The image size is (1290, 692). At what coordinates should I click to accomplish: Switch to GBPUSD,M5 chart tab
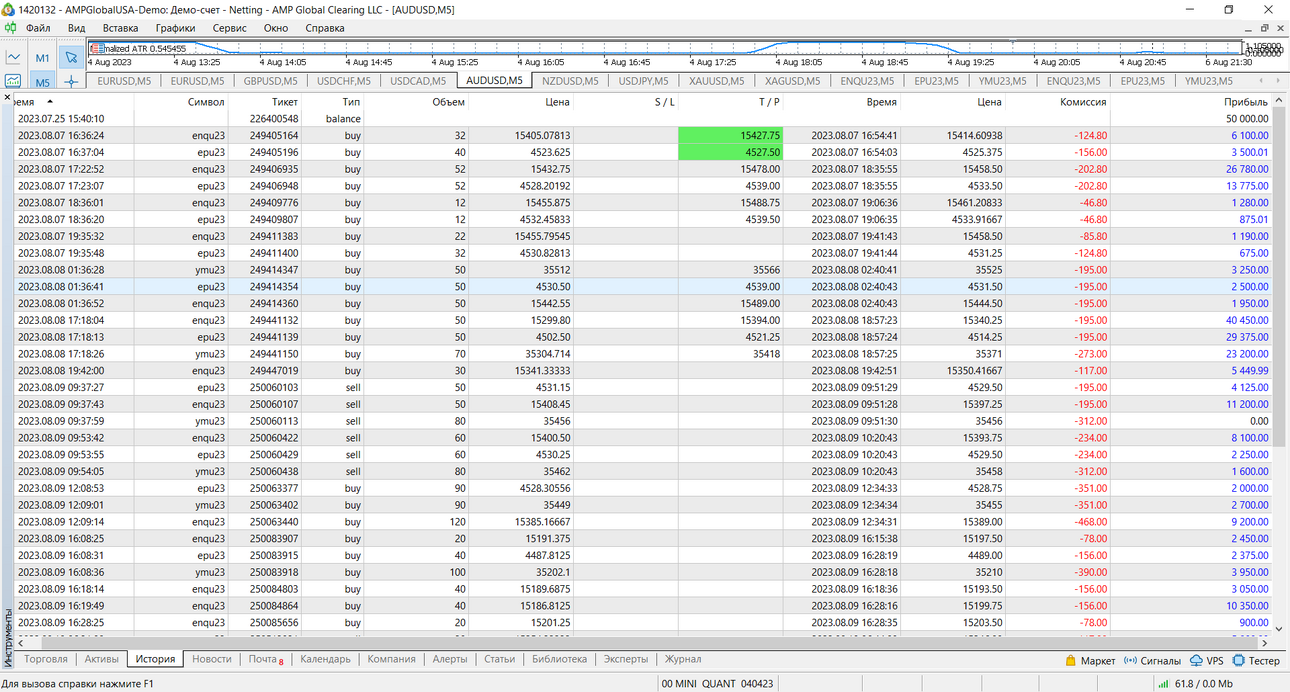(270, 81)
